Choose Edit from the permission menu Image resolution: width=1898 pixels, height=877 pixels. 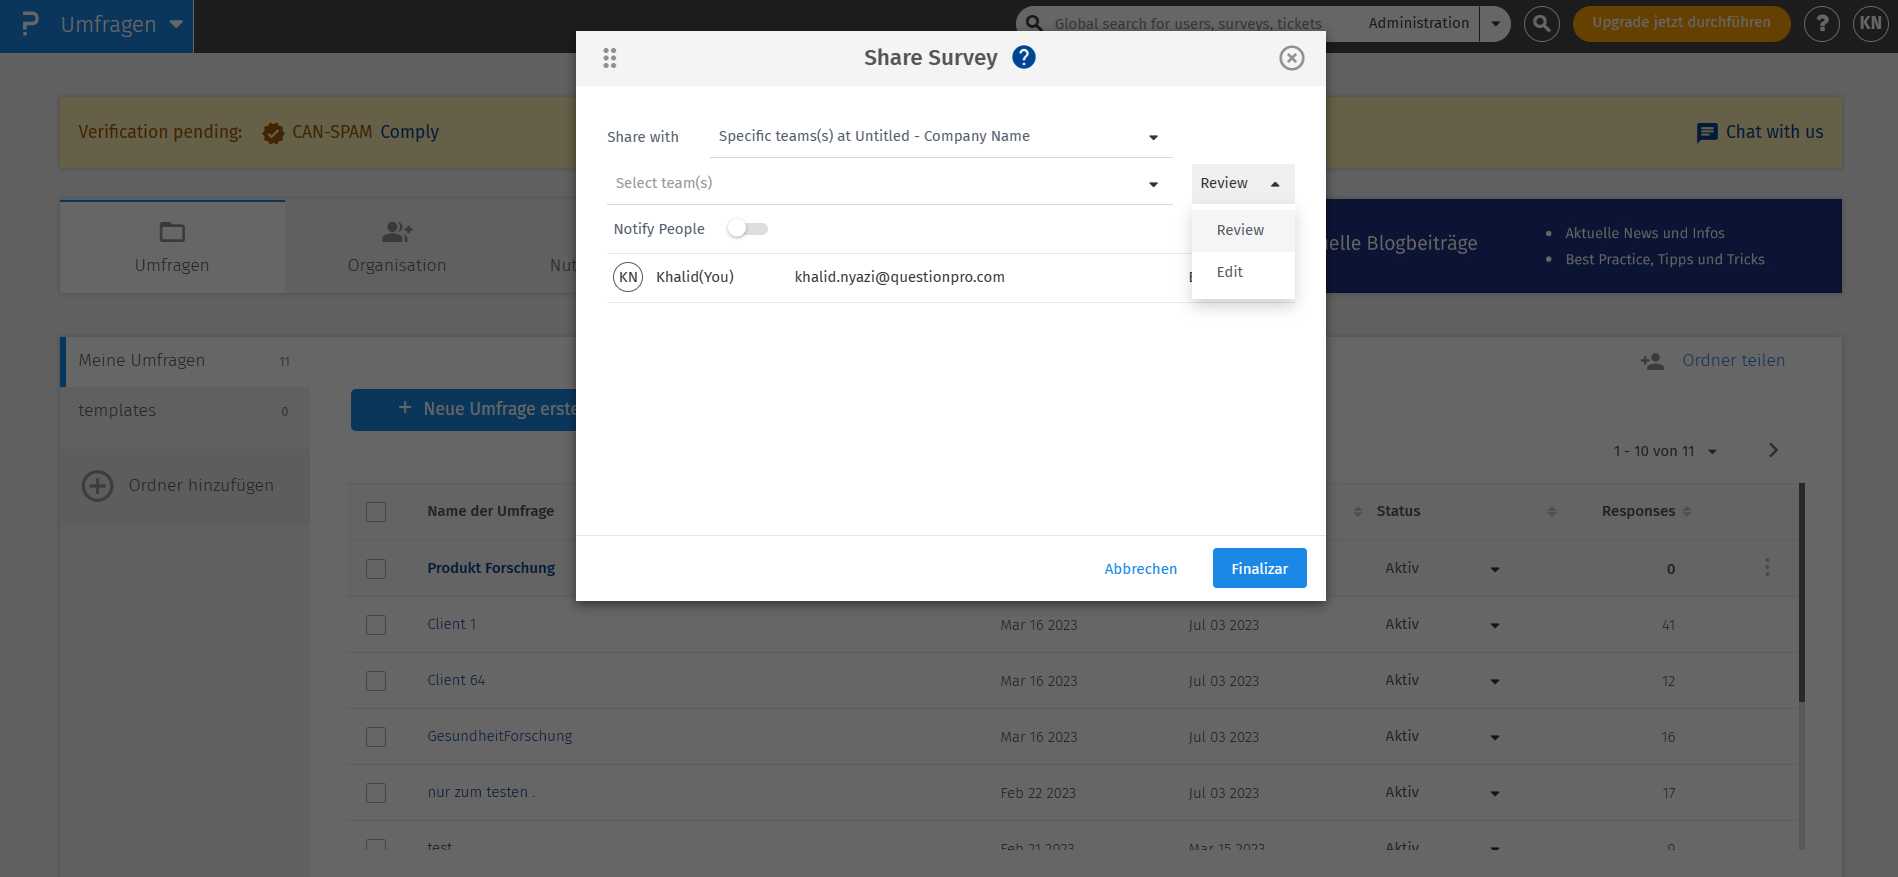coord(1243,272)
